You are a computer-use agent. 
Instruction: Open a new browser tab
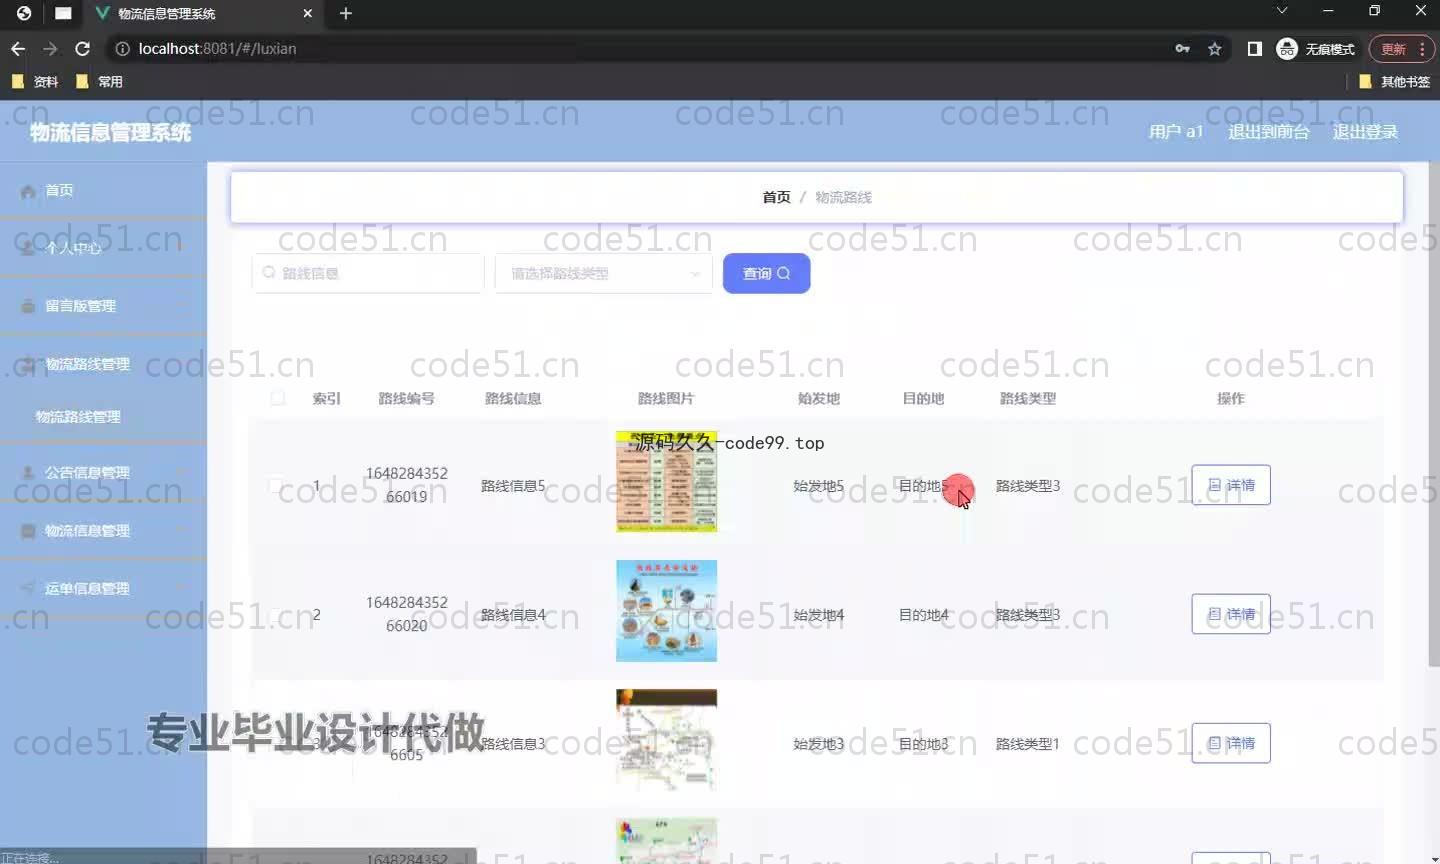click(346, 13)
